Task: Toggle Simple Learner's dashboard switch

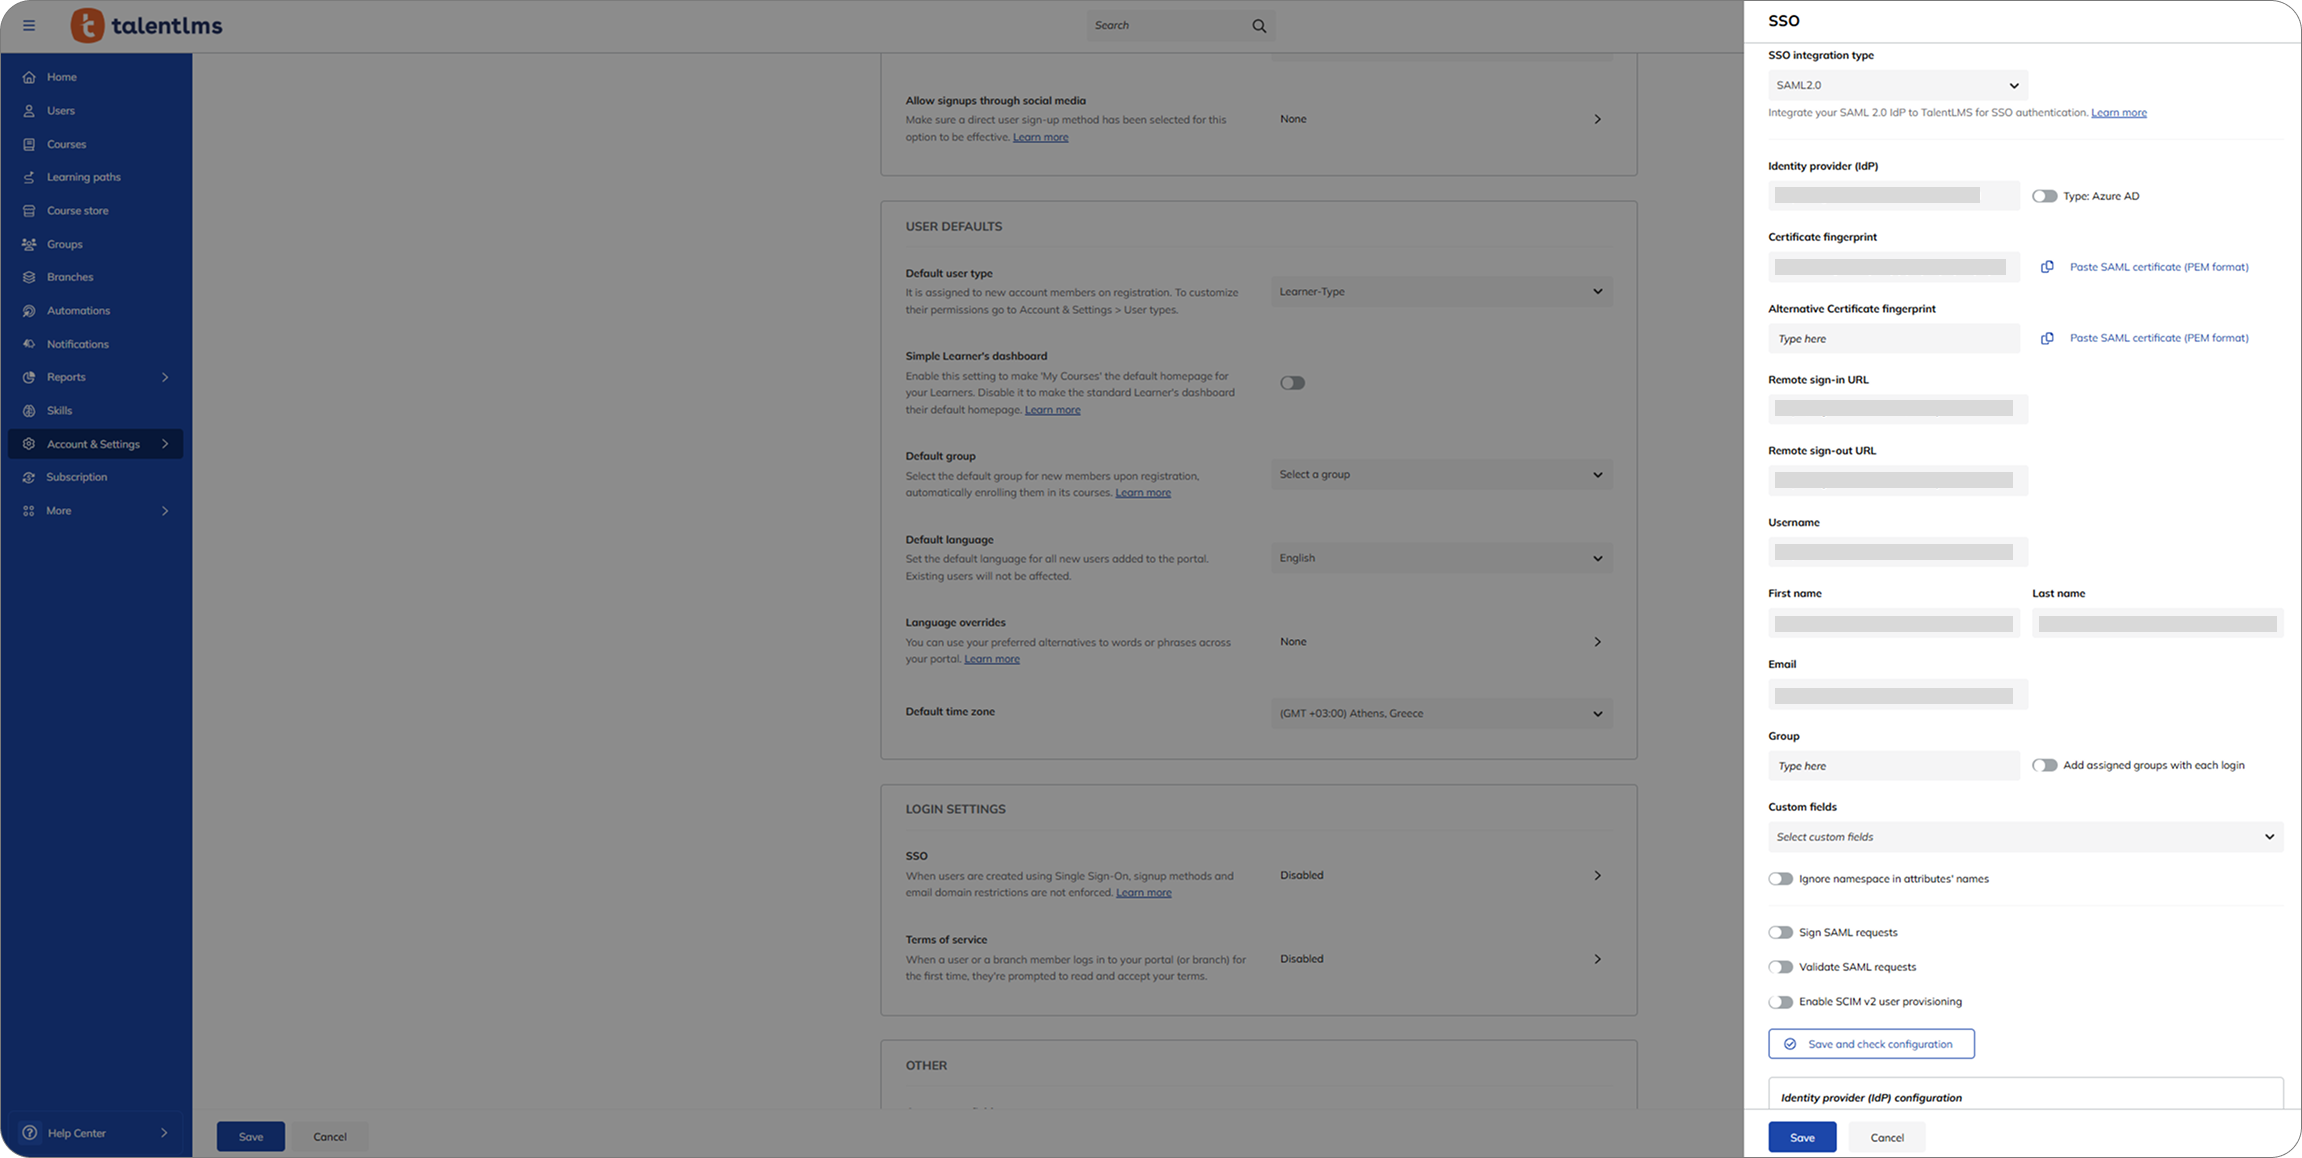Action: [x=1292, y=383]
